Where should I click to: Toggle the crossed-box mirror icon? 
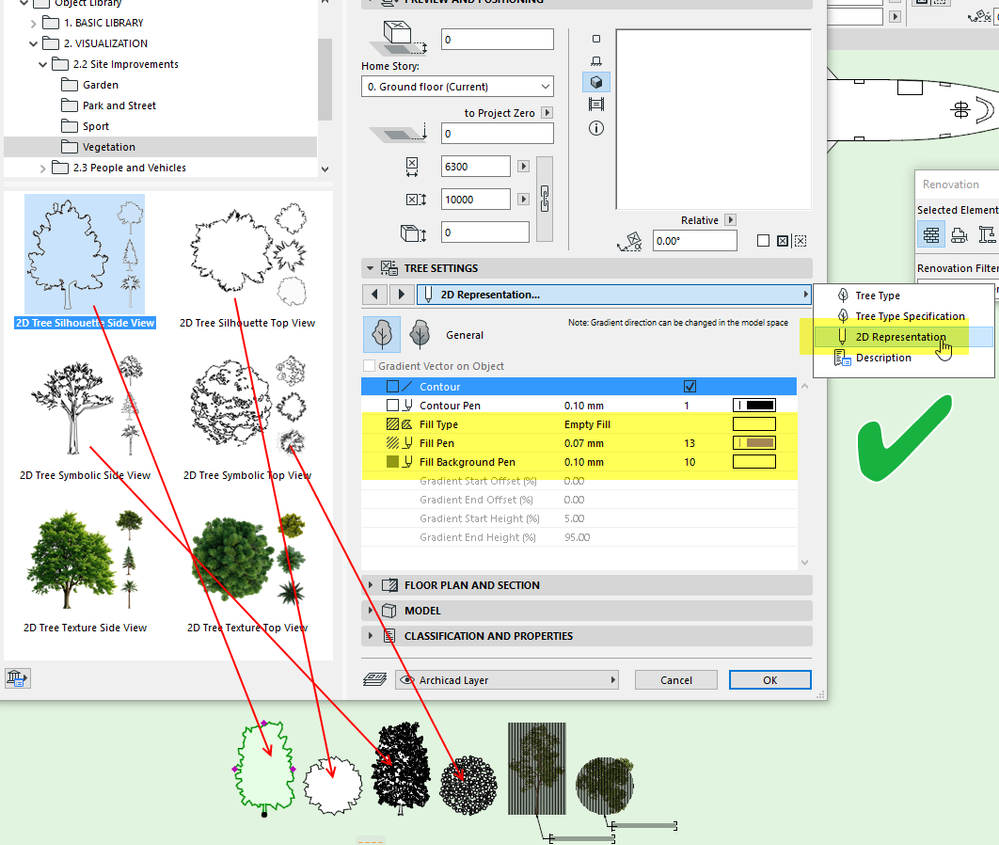[x=782, y=241]
